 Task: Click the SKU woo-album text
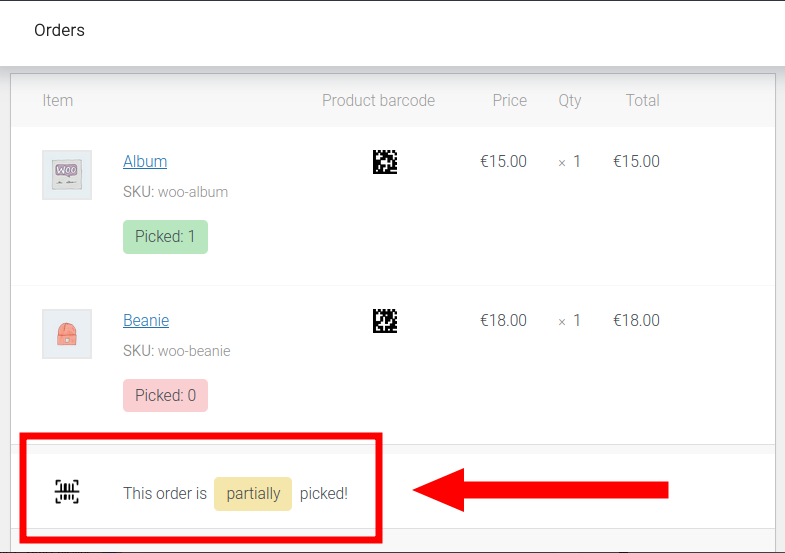tap(176, 192)
